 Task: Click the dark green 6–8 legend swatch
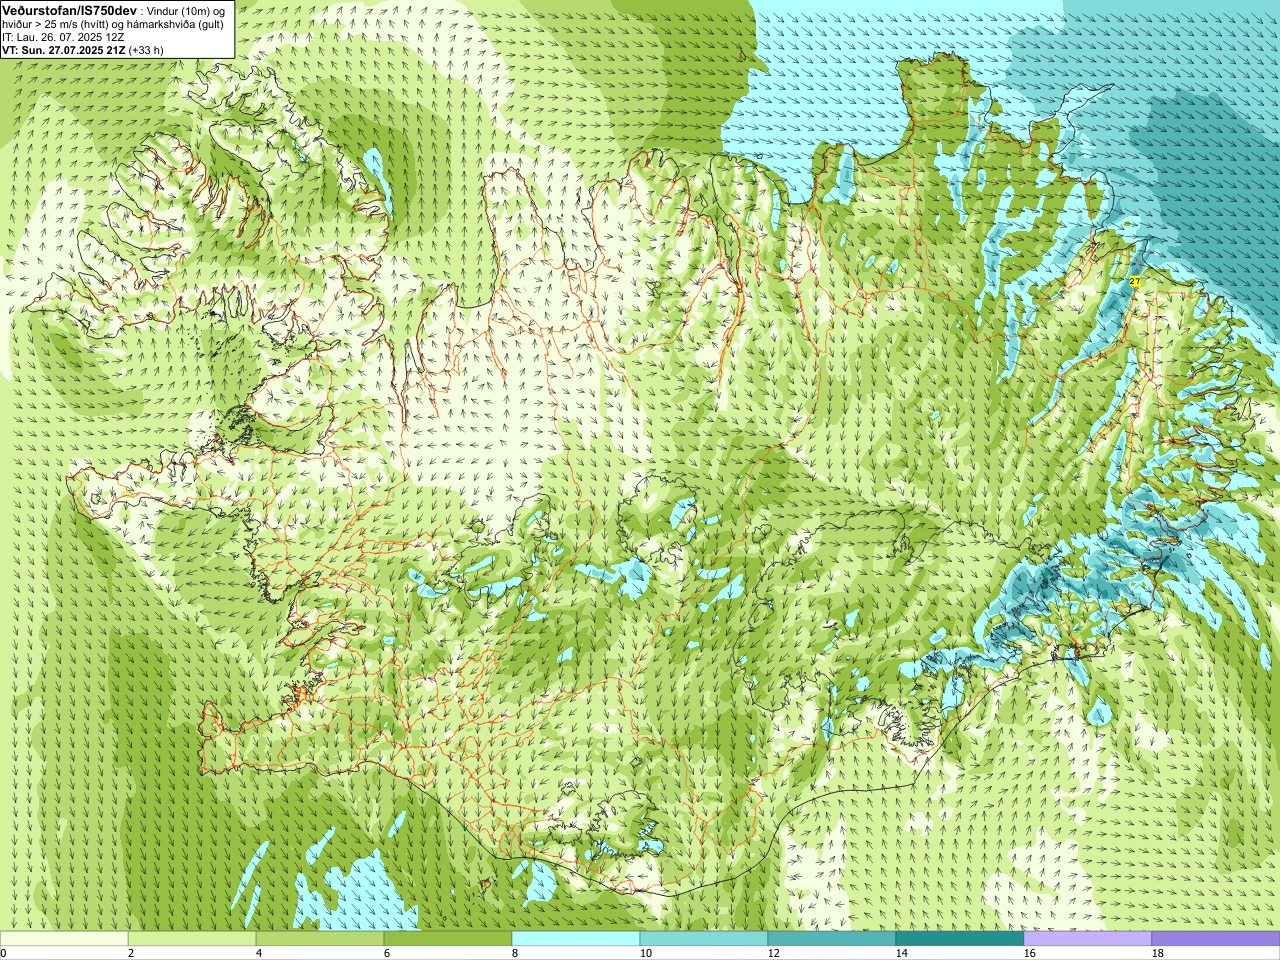click(448, 939)
